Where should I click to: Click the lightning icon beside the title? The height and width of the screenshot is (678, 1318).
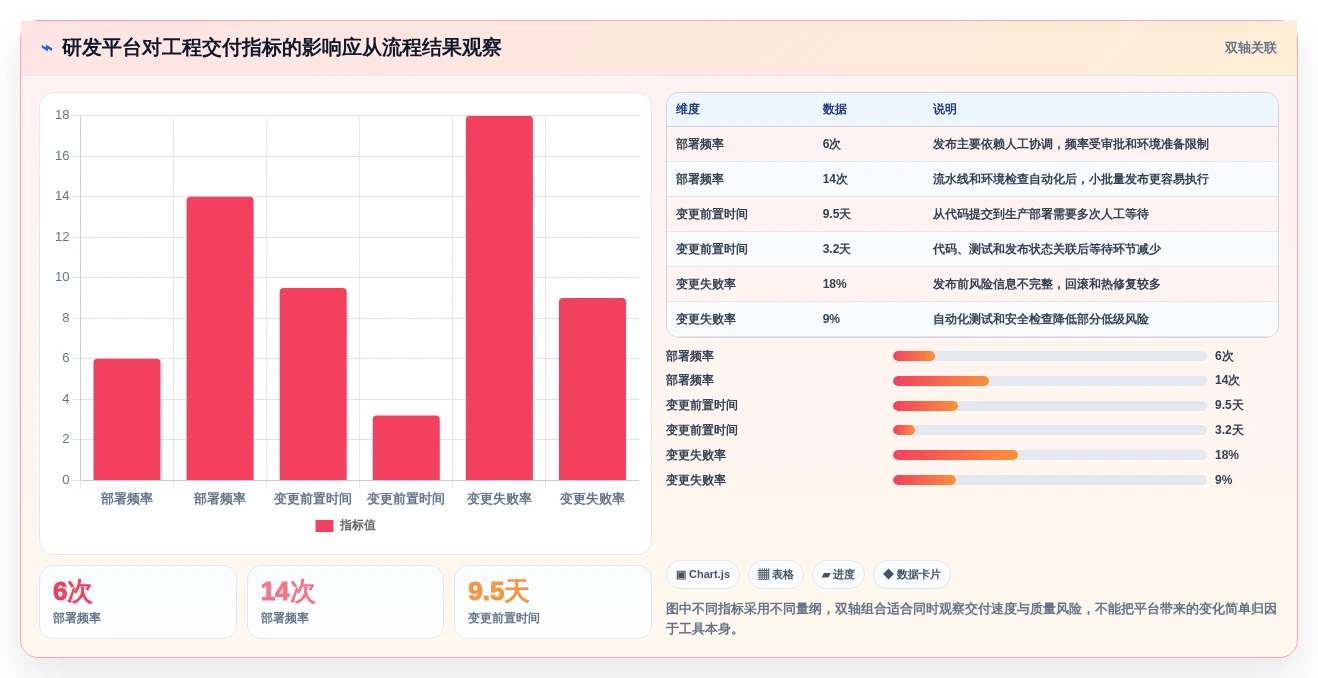pos(47,48)
